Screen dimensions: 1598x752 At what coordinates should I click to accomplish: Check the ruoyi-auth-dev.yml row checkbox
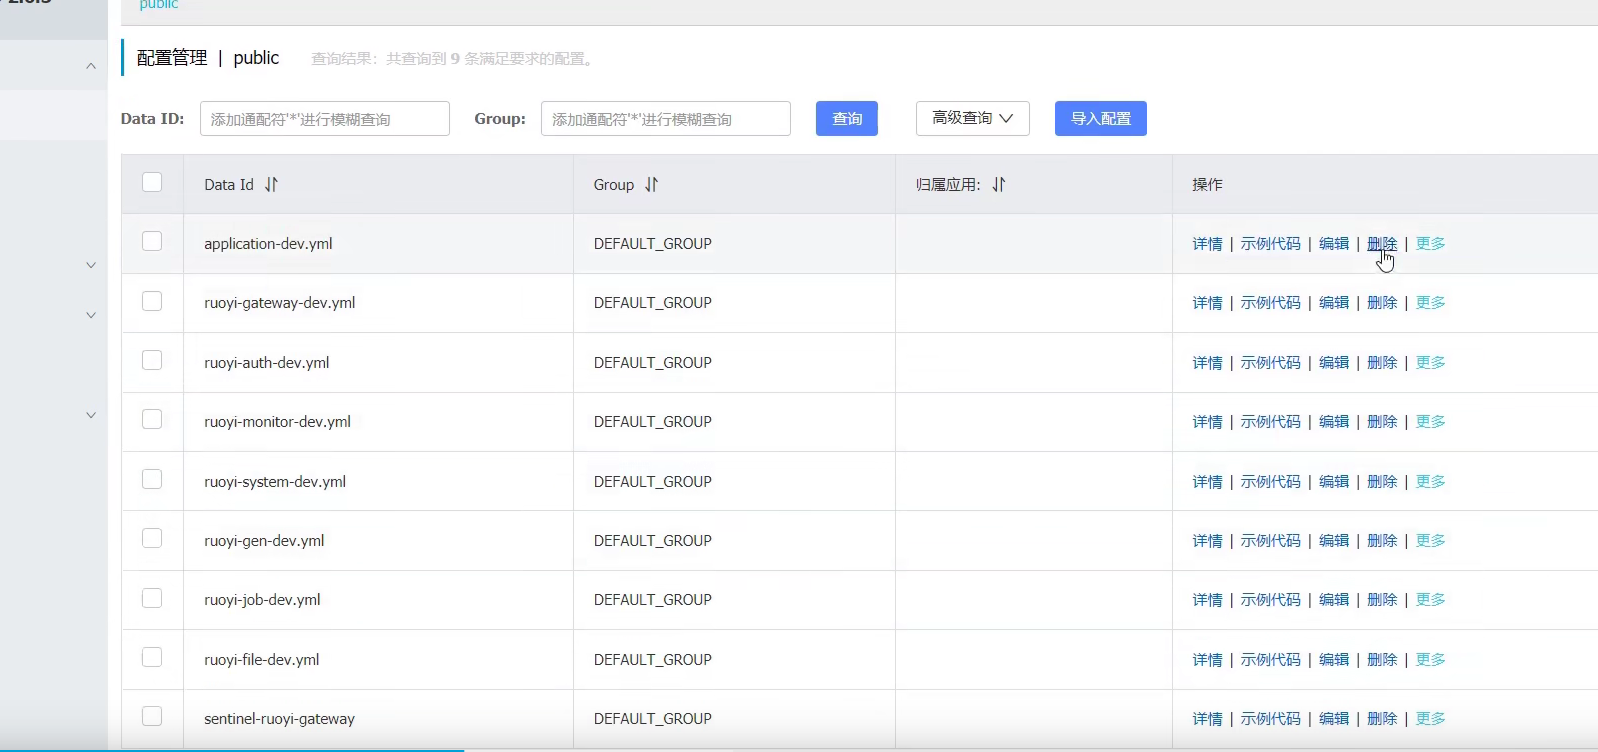pos(152,360)
